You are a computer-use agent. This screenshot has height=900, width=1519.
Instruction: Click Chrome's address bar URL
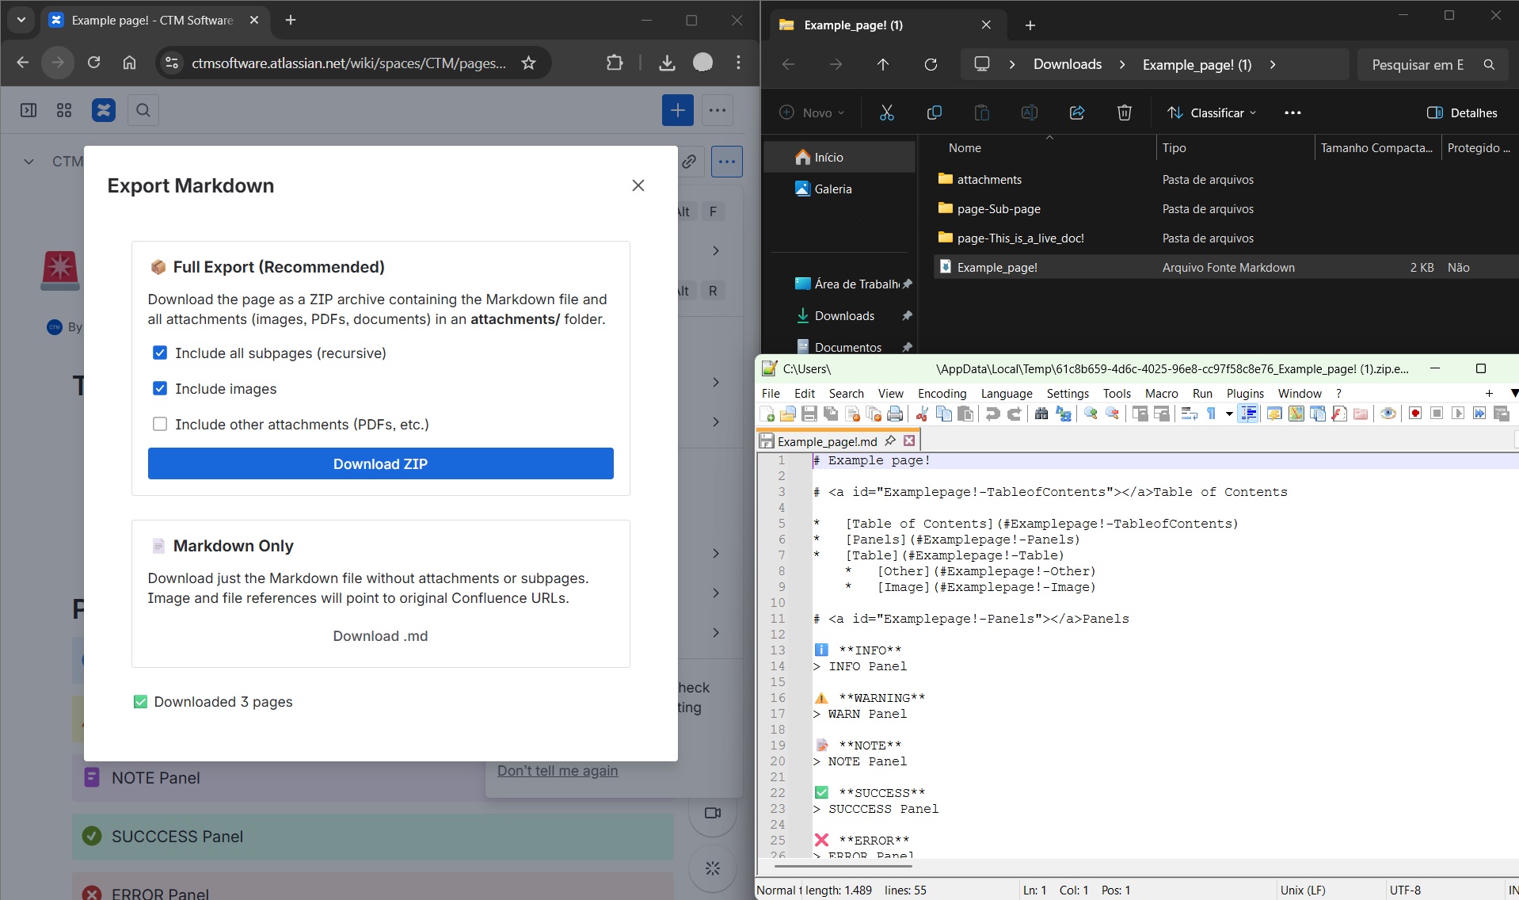tap(349, 63)
